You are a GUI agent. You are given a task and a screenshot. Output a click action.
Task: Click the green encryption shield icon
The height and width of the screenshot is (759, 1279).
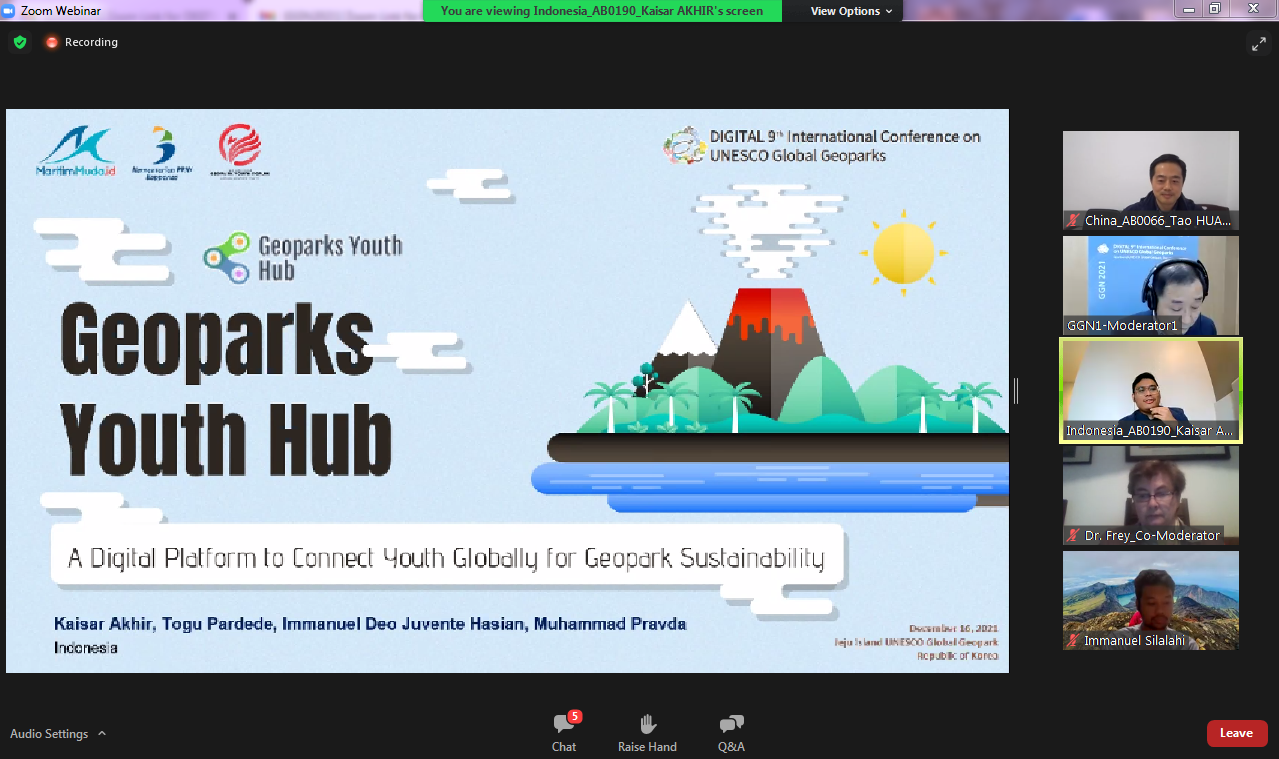[x=20, y=42]
